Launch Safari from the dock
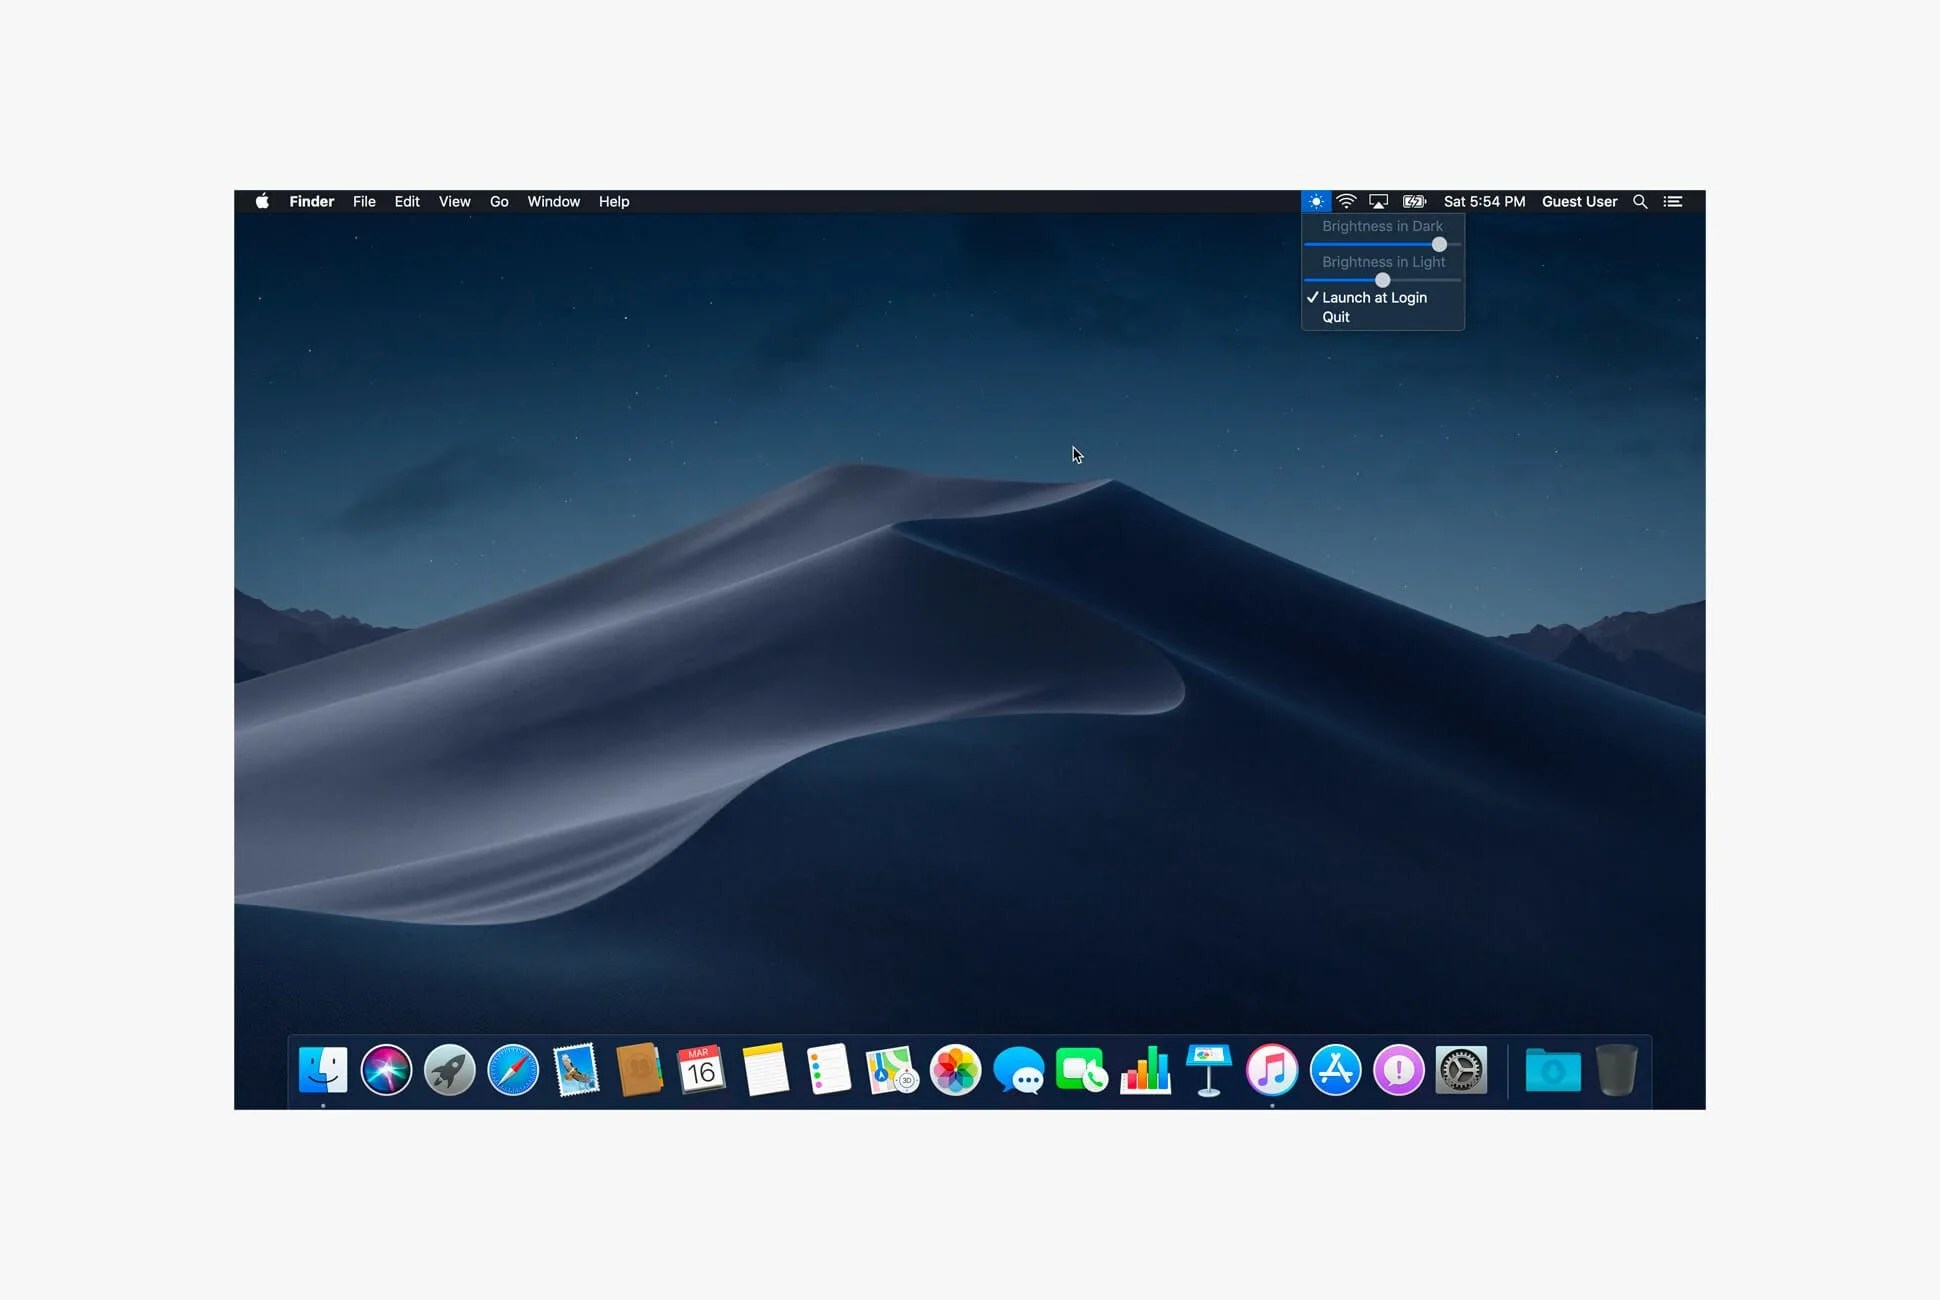This screenshot has height=1300, width=1940. pyautogui.click(x=513, y=1070)
